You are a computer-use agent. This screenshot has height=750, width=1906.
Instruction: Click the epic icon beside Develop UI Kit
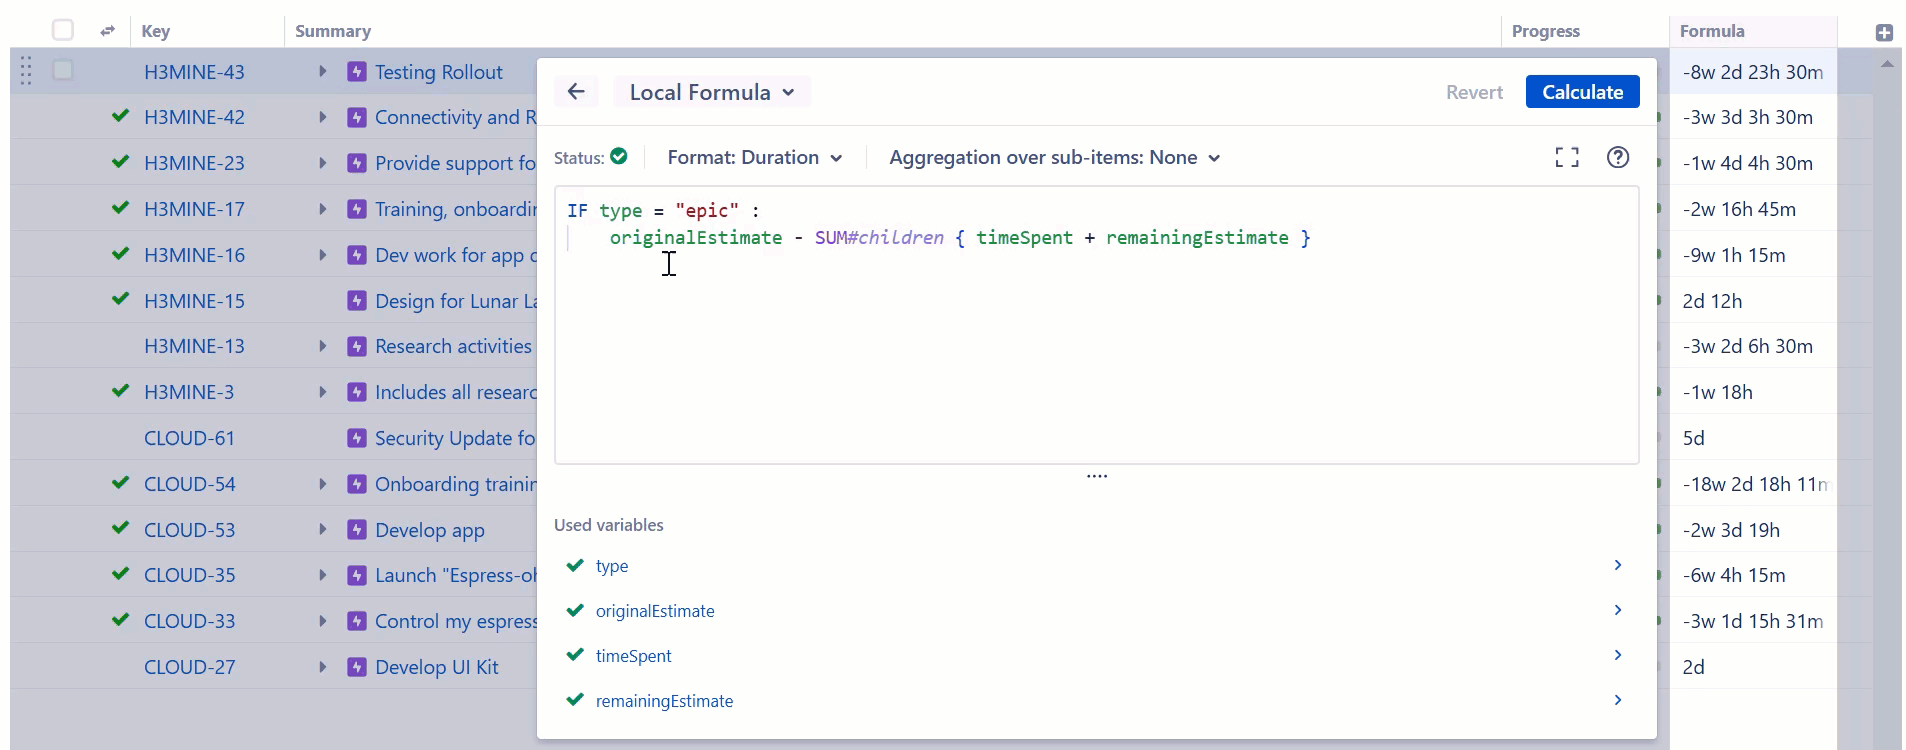point(357,667)
